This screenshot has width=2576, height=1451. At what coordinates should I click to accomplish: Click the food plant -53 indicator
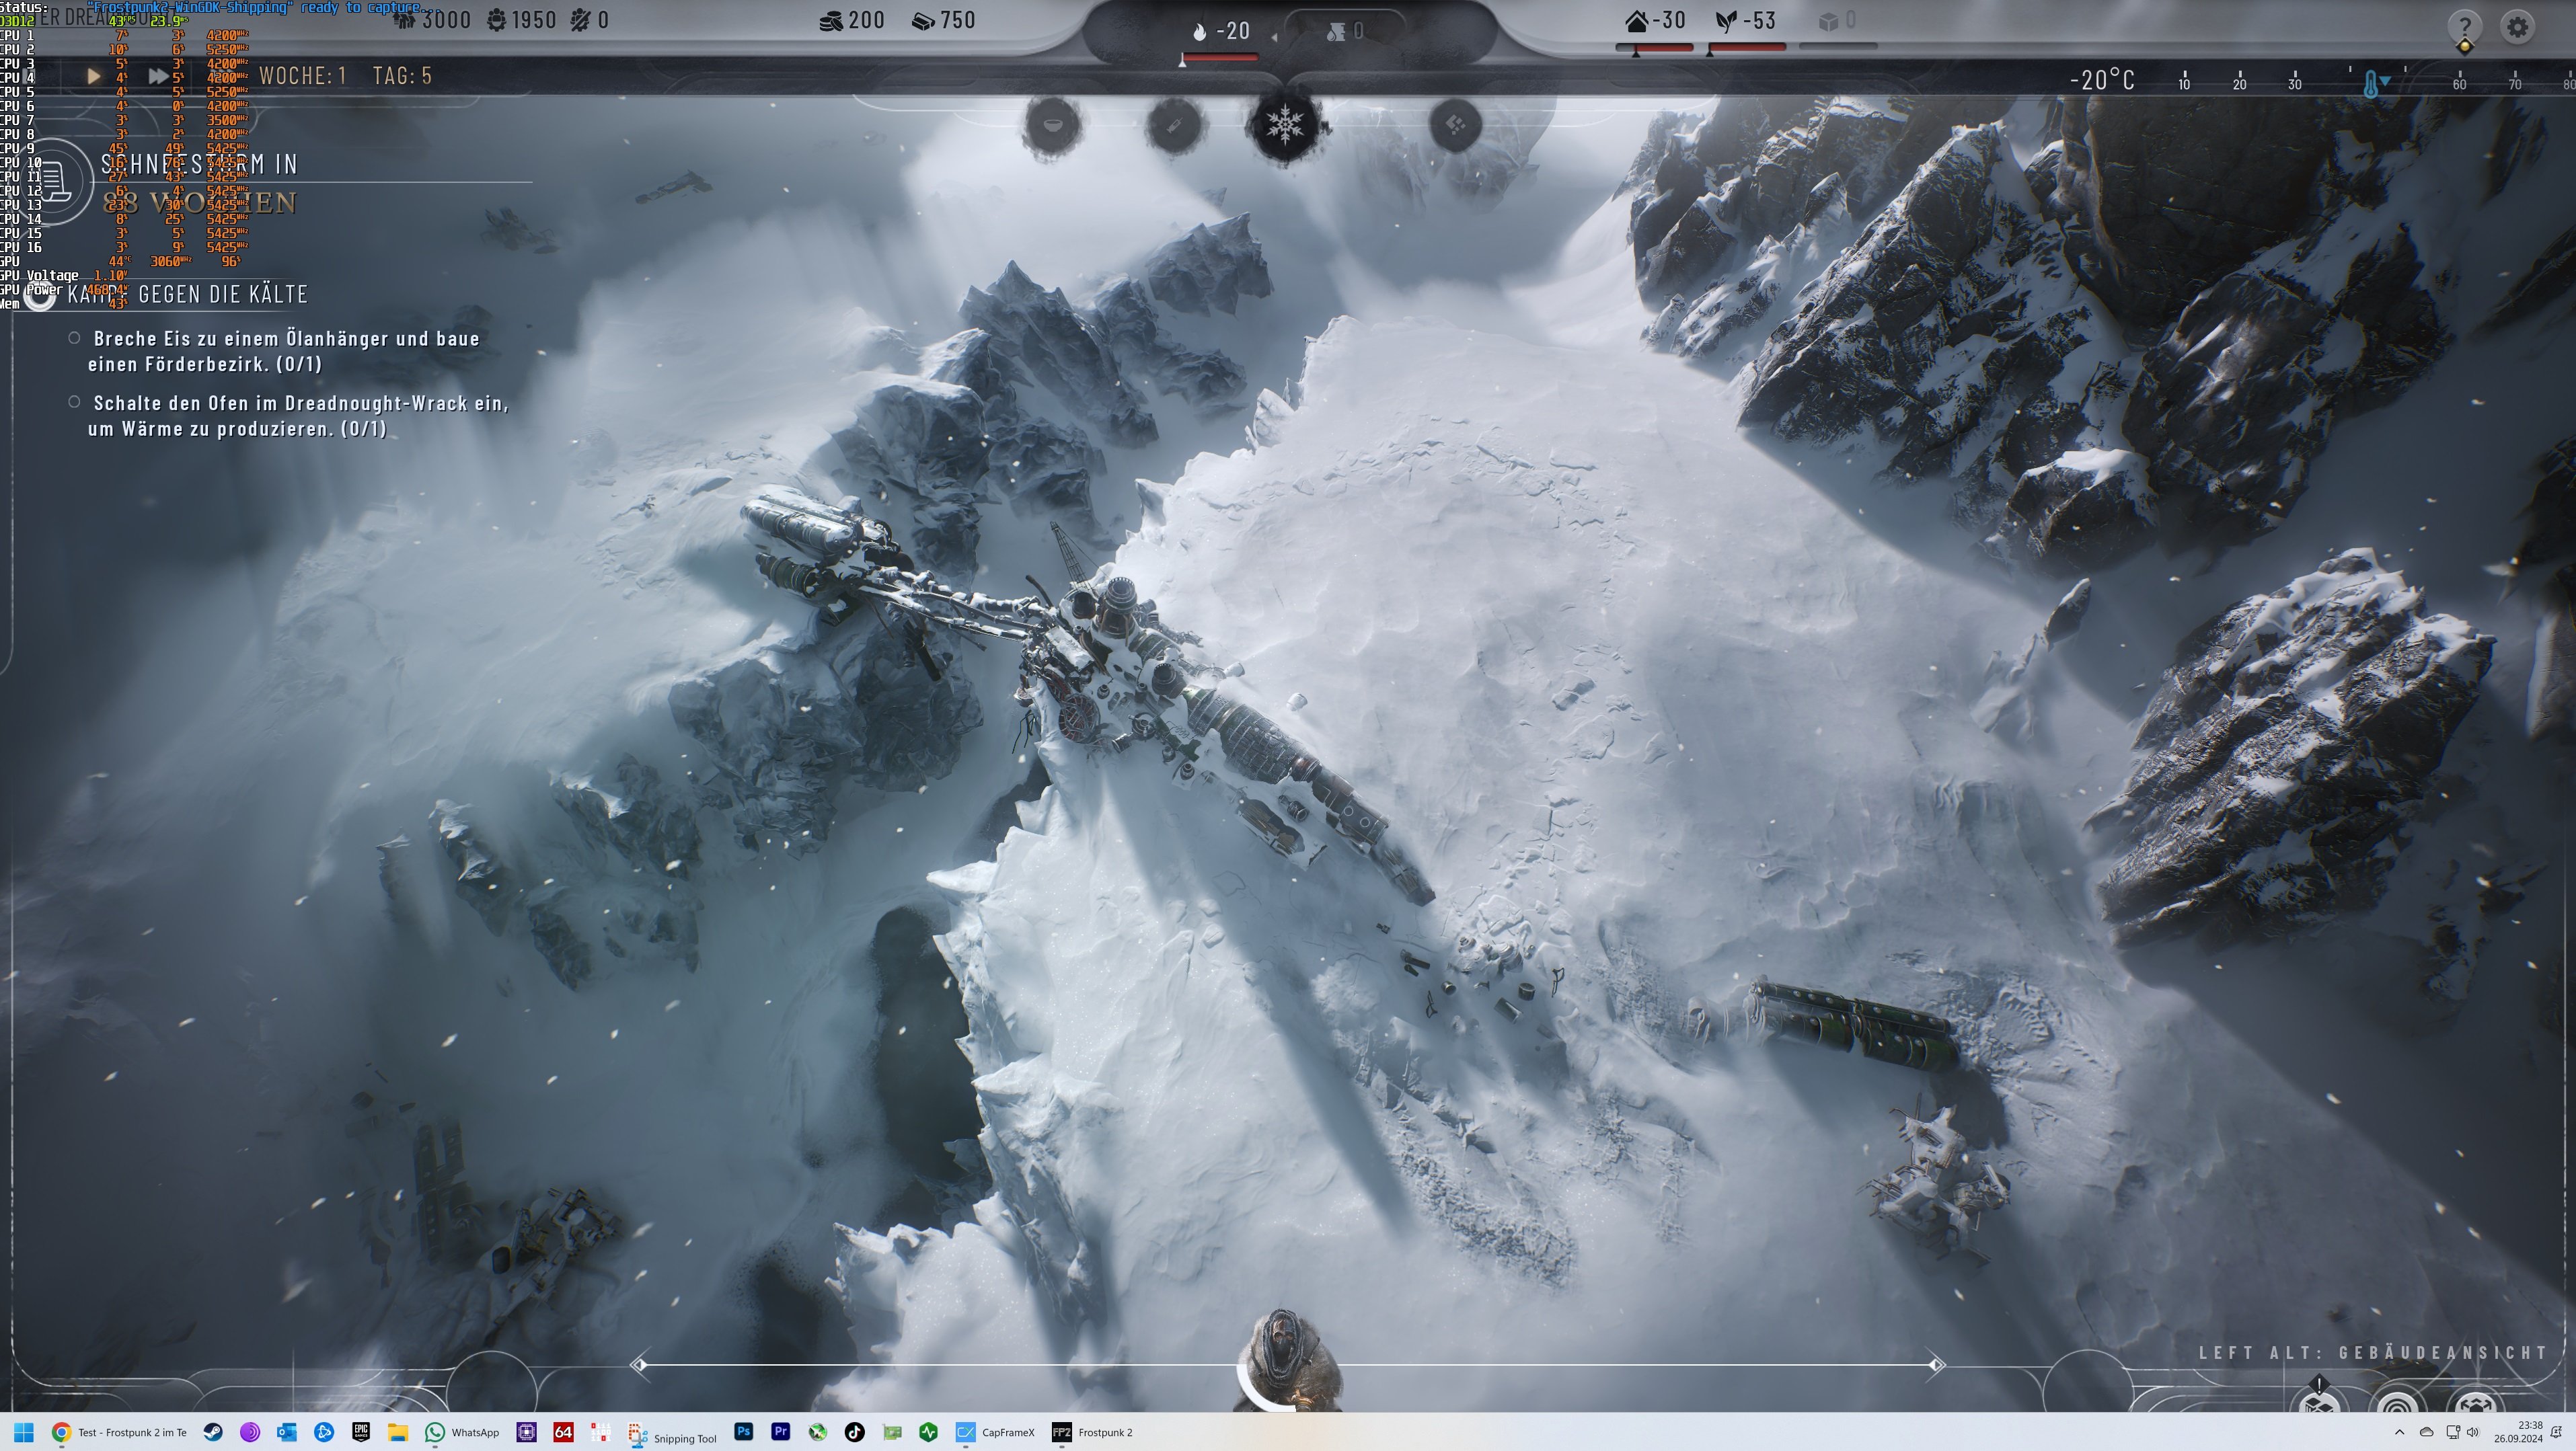(1746, 21)
